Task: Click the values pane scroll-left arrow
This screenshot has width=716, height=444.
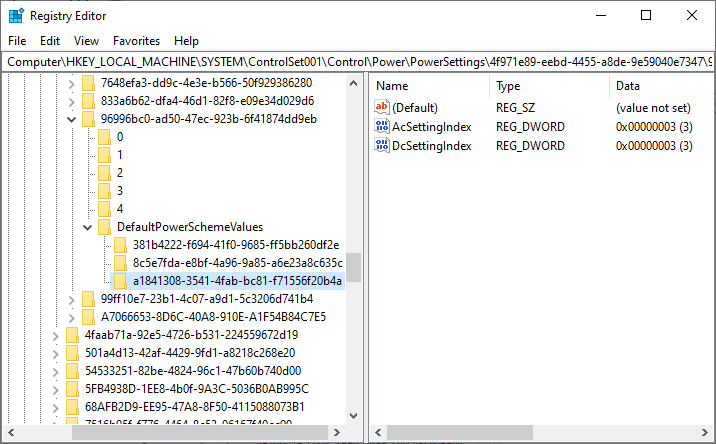Action: [x=378, y=432]
